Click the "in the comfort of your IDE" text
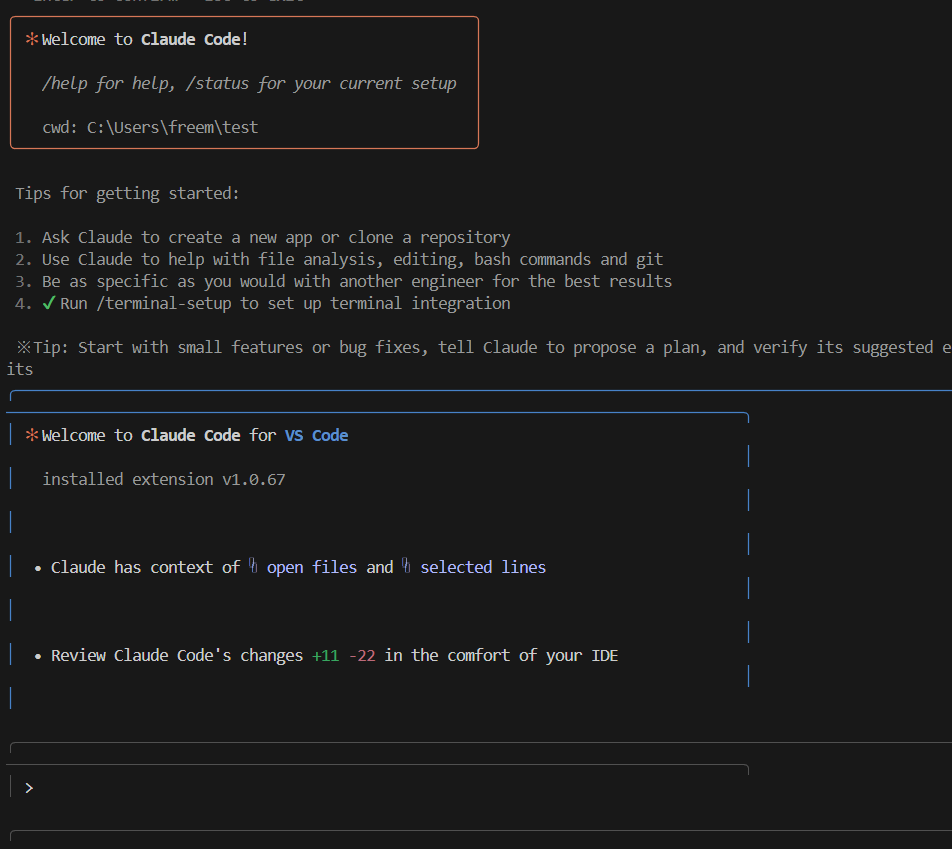This screenshot has width=952, height=849. pos(502,656)
